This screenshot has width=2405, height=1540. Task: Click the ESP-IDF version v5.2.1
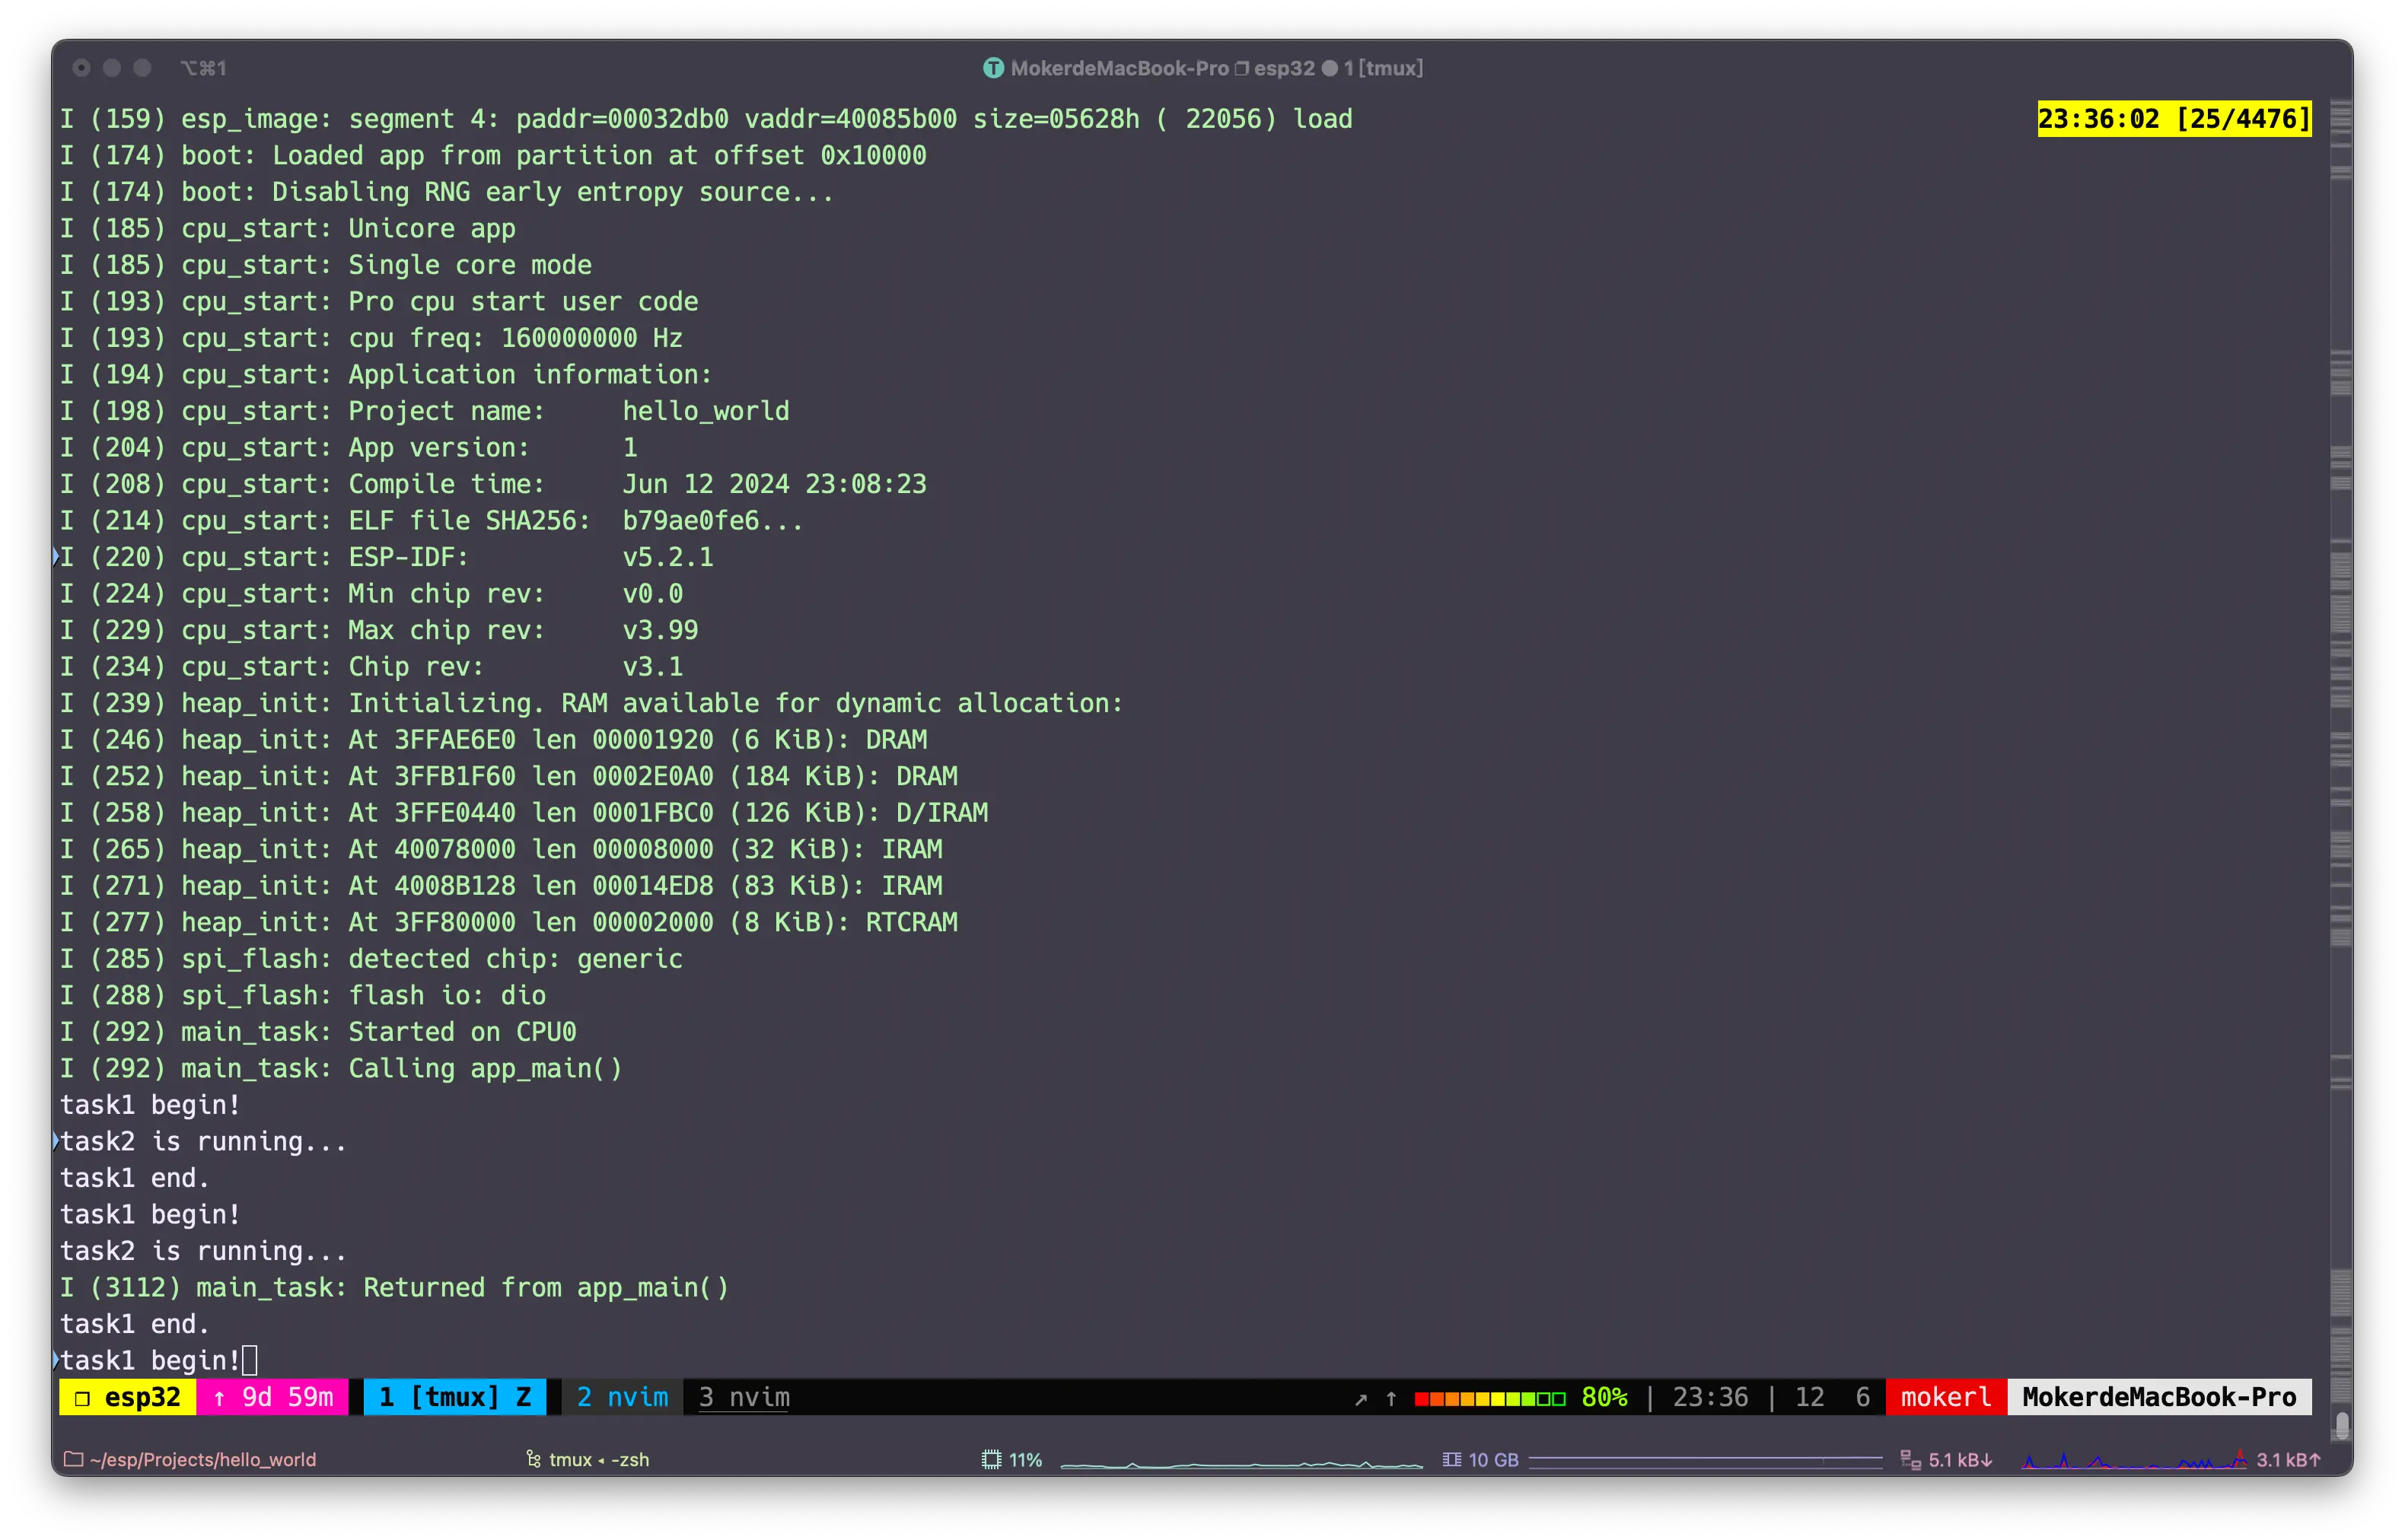tap(668, 557)
